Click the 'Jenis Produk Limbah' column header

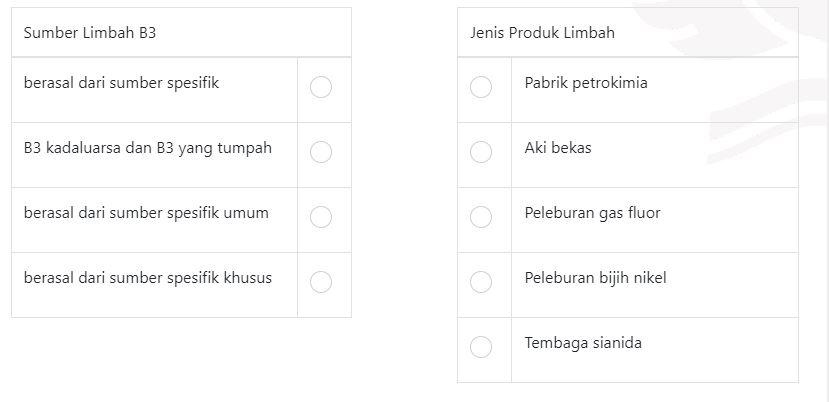click(x=542, y=33)
